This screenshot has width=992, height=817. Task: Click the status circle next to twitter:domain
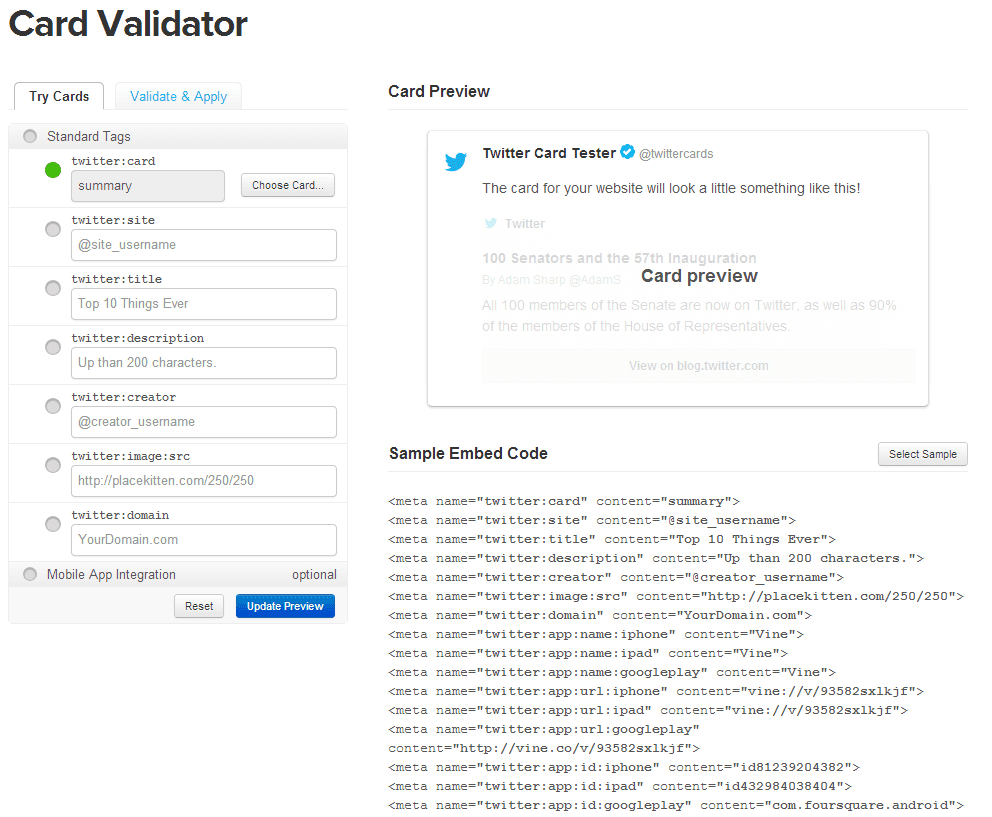(x=52, y=523)
